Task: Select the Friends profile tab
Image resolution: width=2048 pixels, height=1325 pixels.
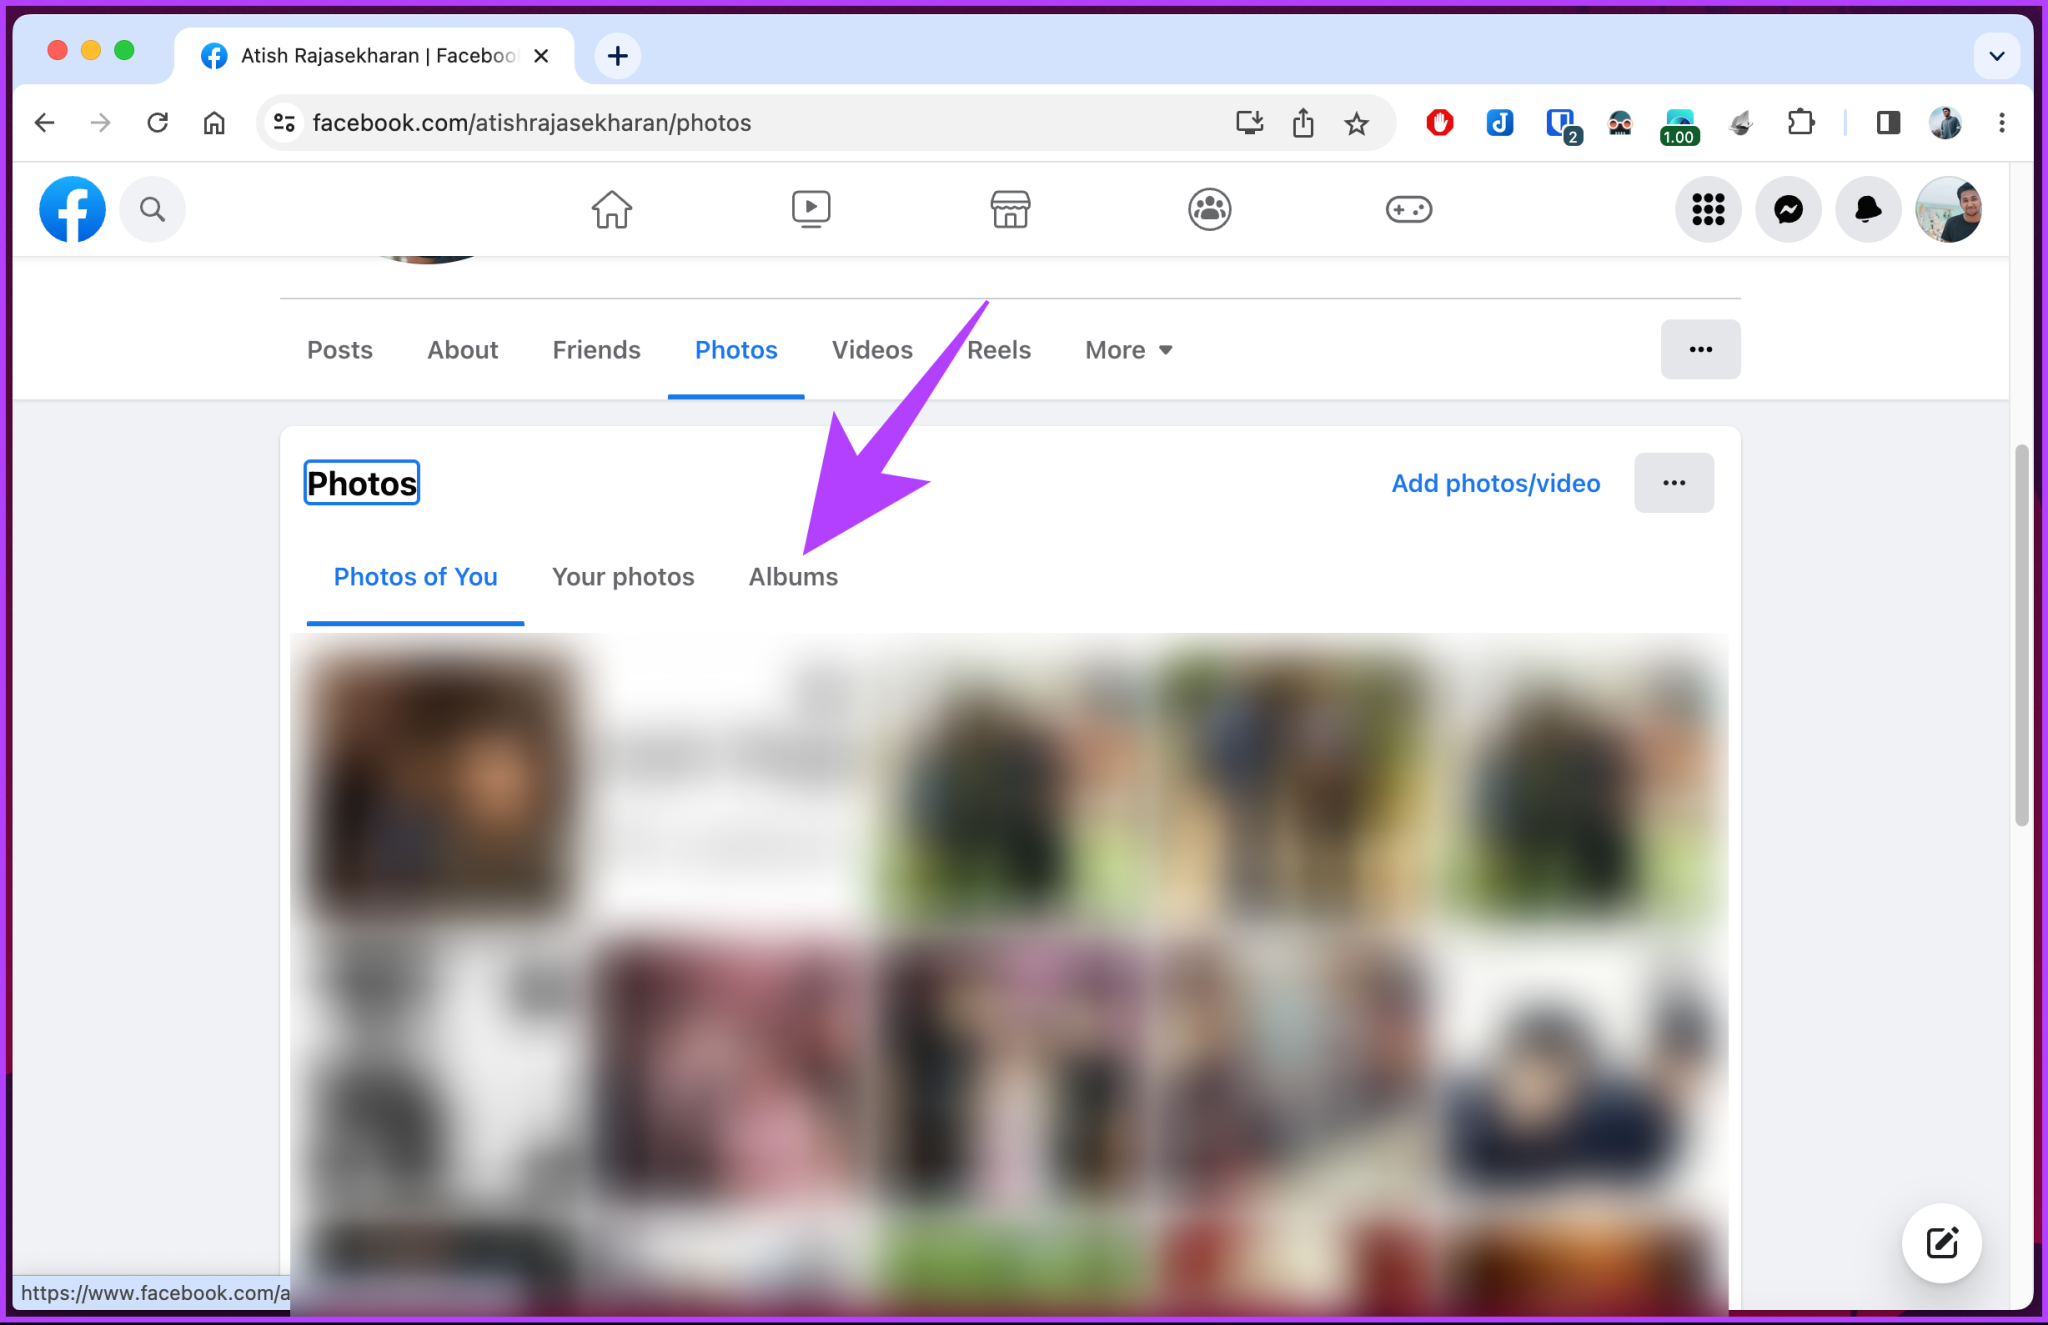Action: [596, 350]
